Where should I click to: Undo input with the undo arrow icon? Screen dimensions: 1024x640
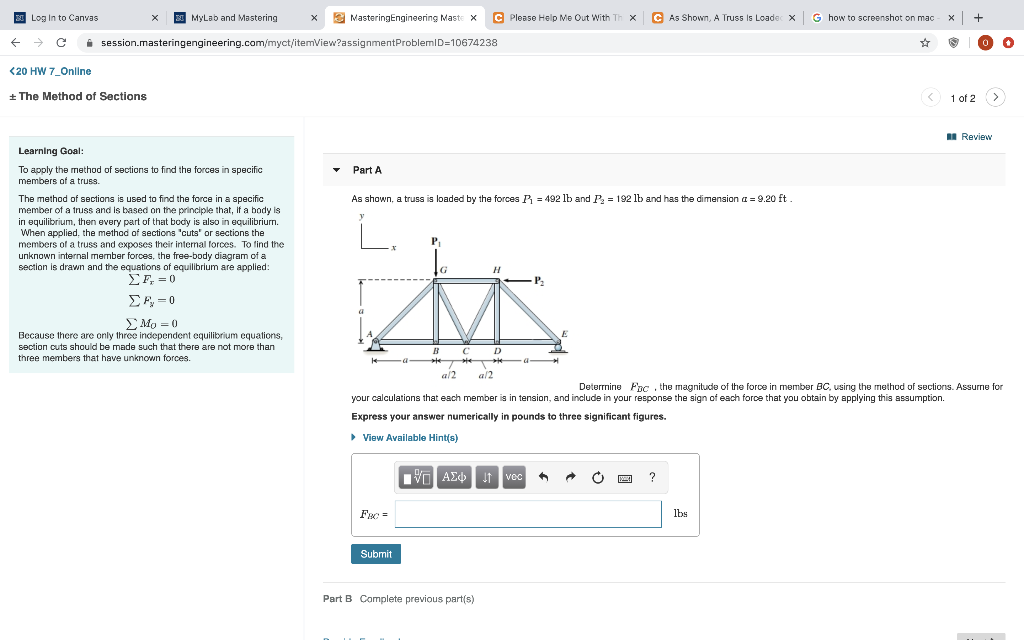coord(543,477)
